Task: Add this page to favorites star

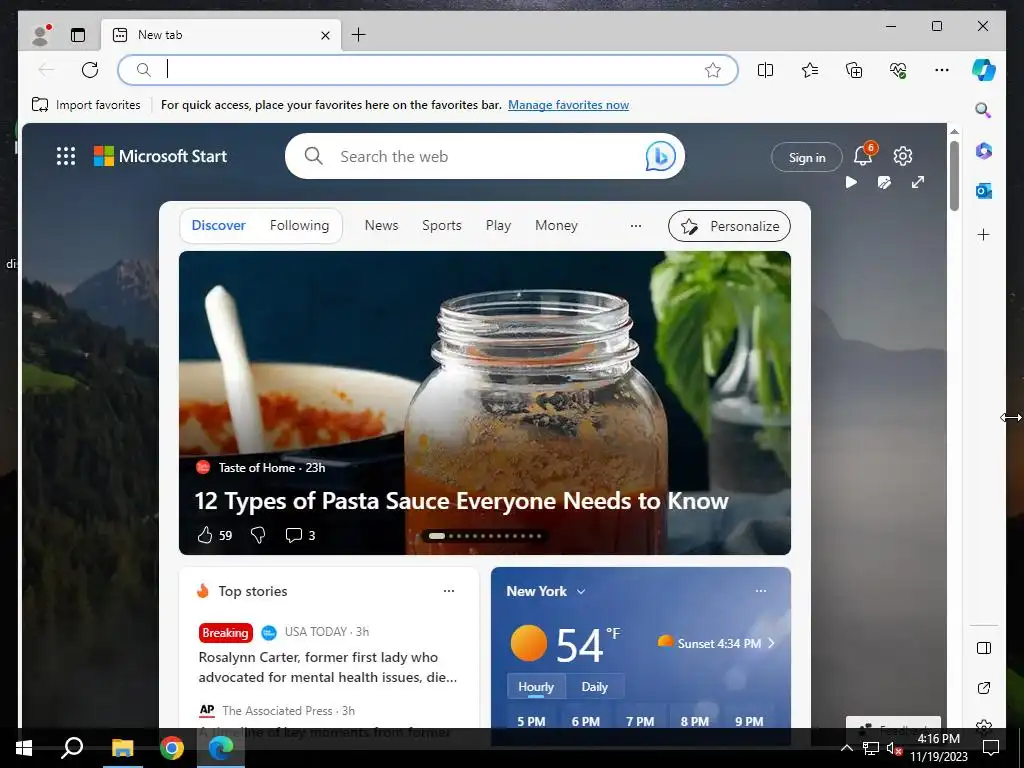Action: click(x=713, y=70)
